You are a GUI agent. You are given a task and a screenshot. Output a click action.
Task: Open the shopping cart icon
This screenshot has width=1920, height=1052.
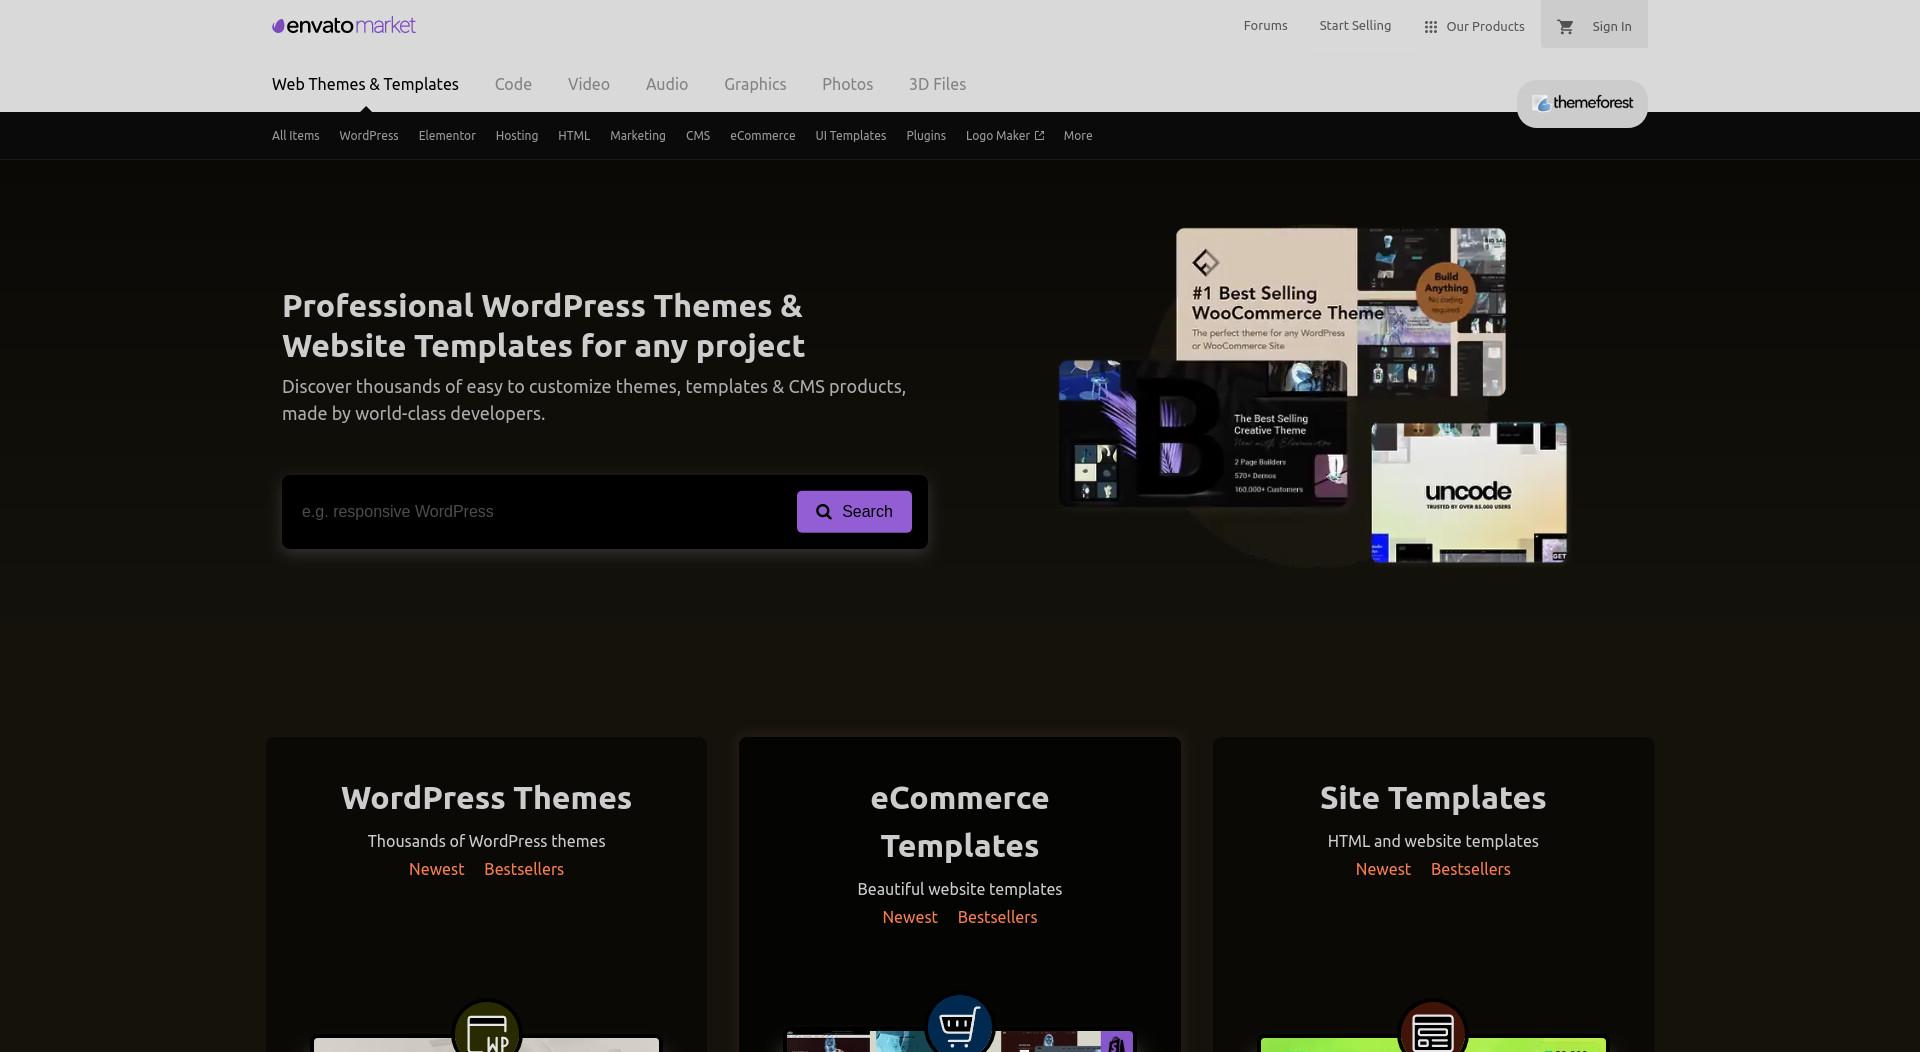1566,27
